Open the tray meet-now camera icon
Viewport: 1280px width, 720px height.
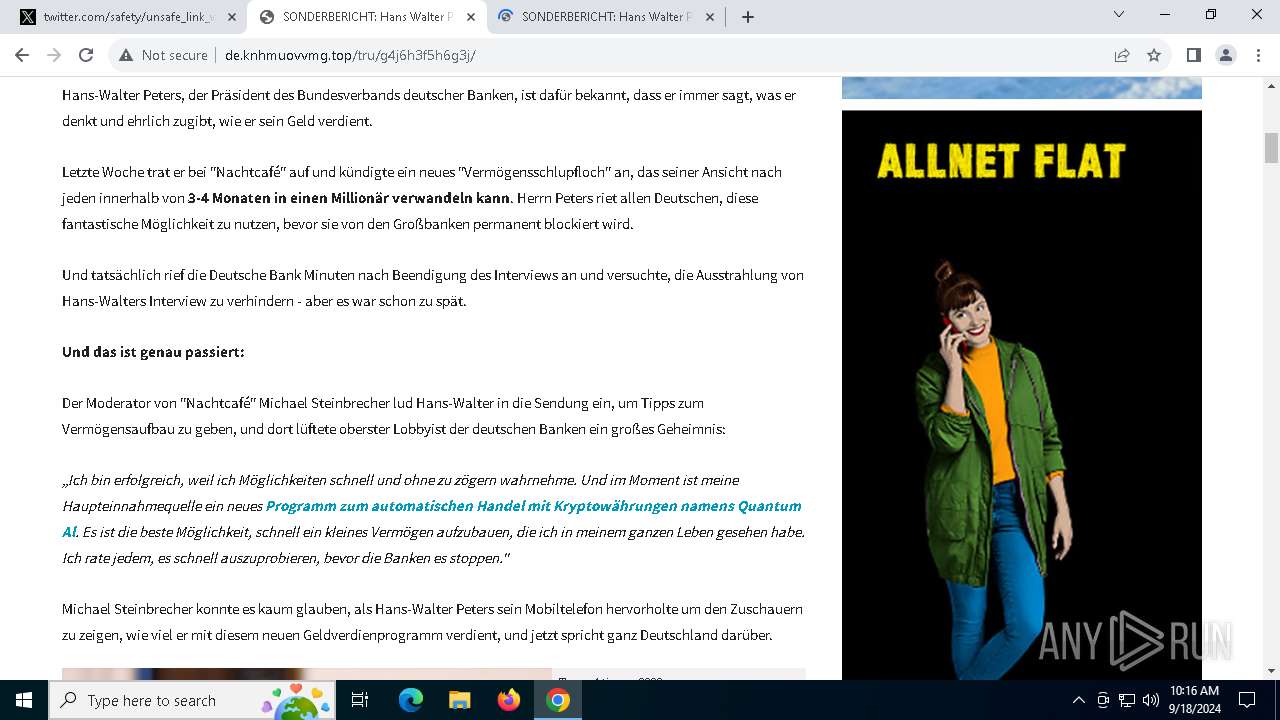(x=1103, y=700)
